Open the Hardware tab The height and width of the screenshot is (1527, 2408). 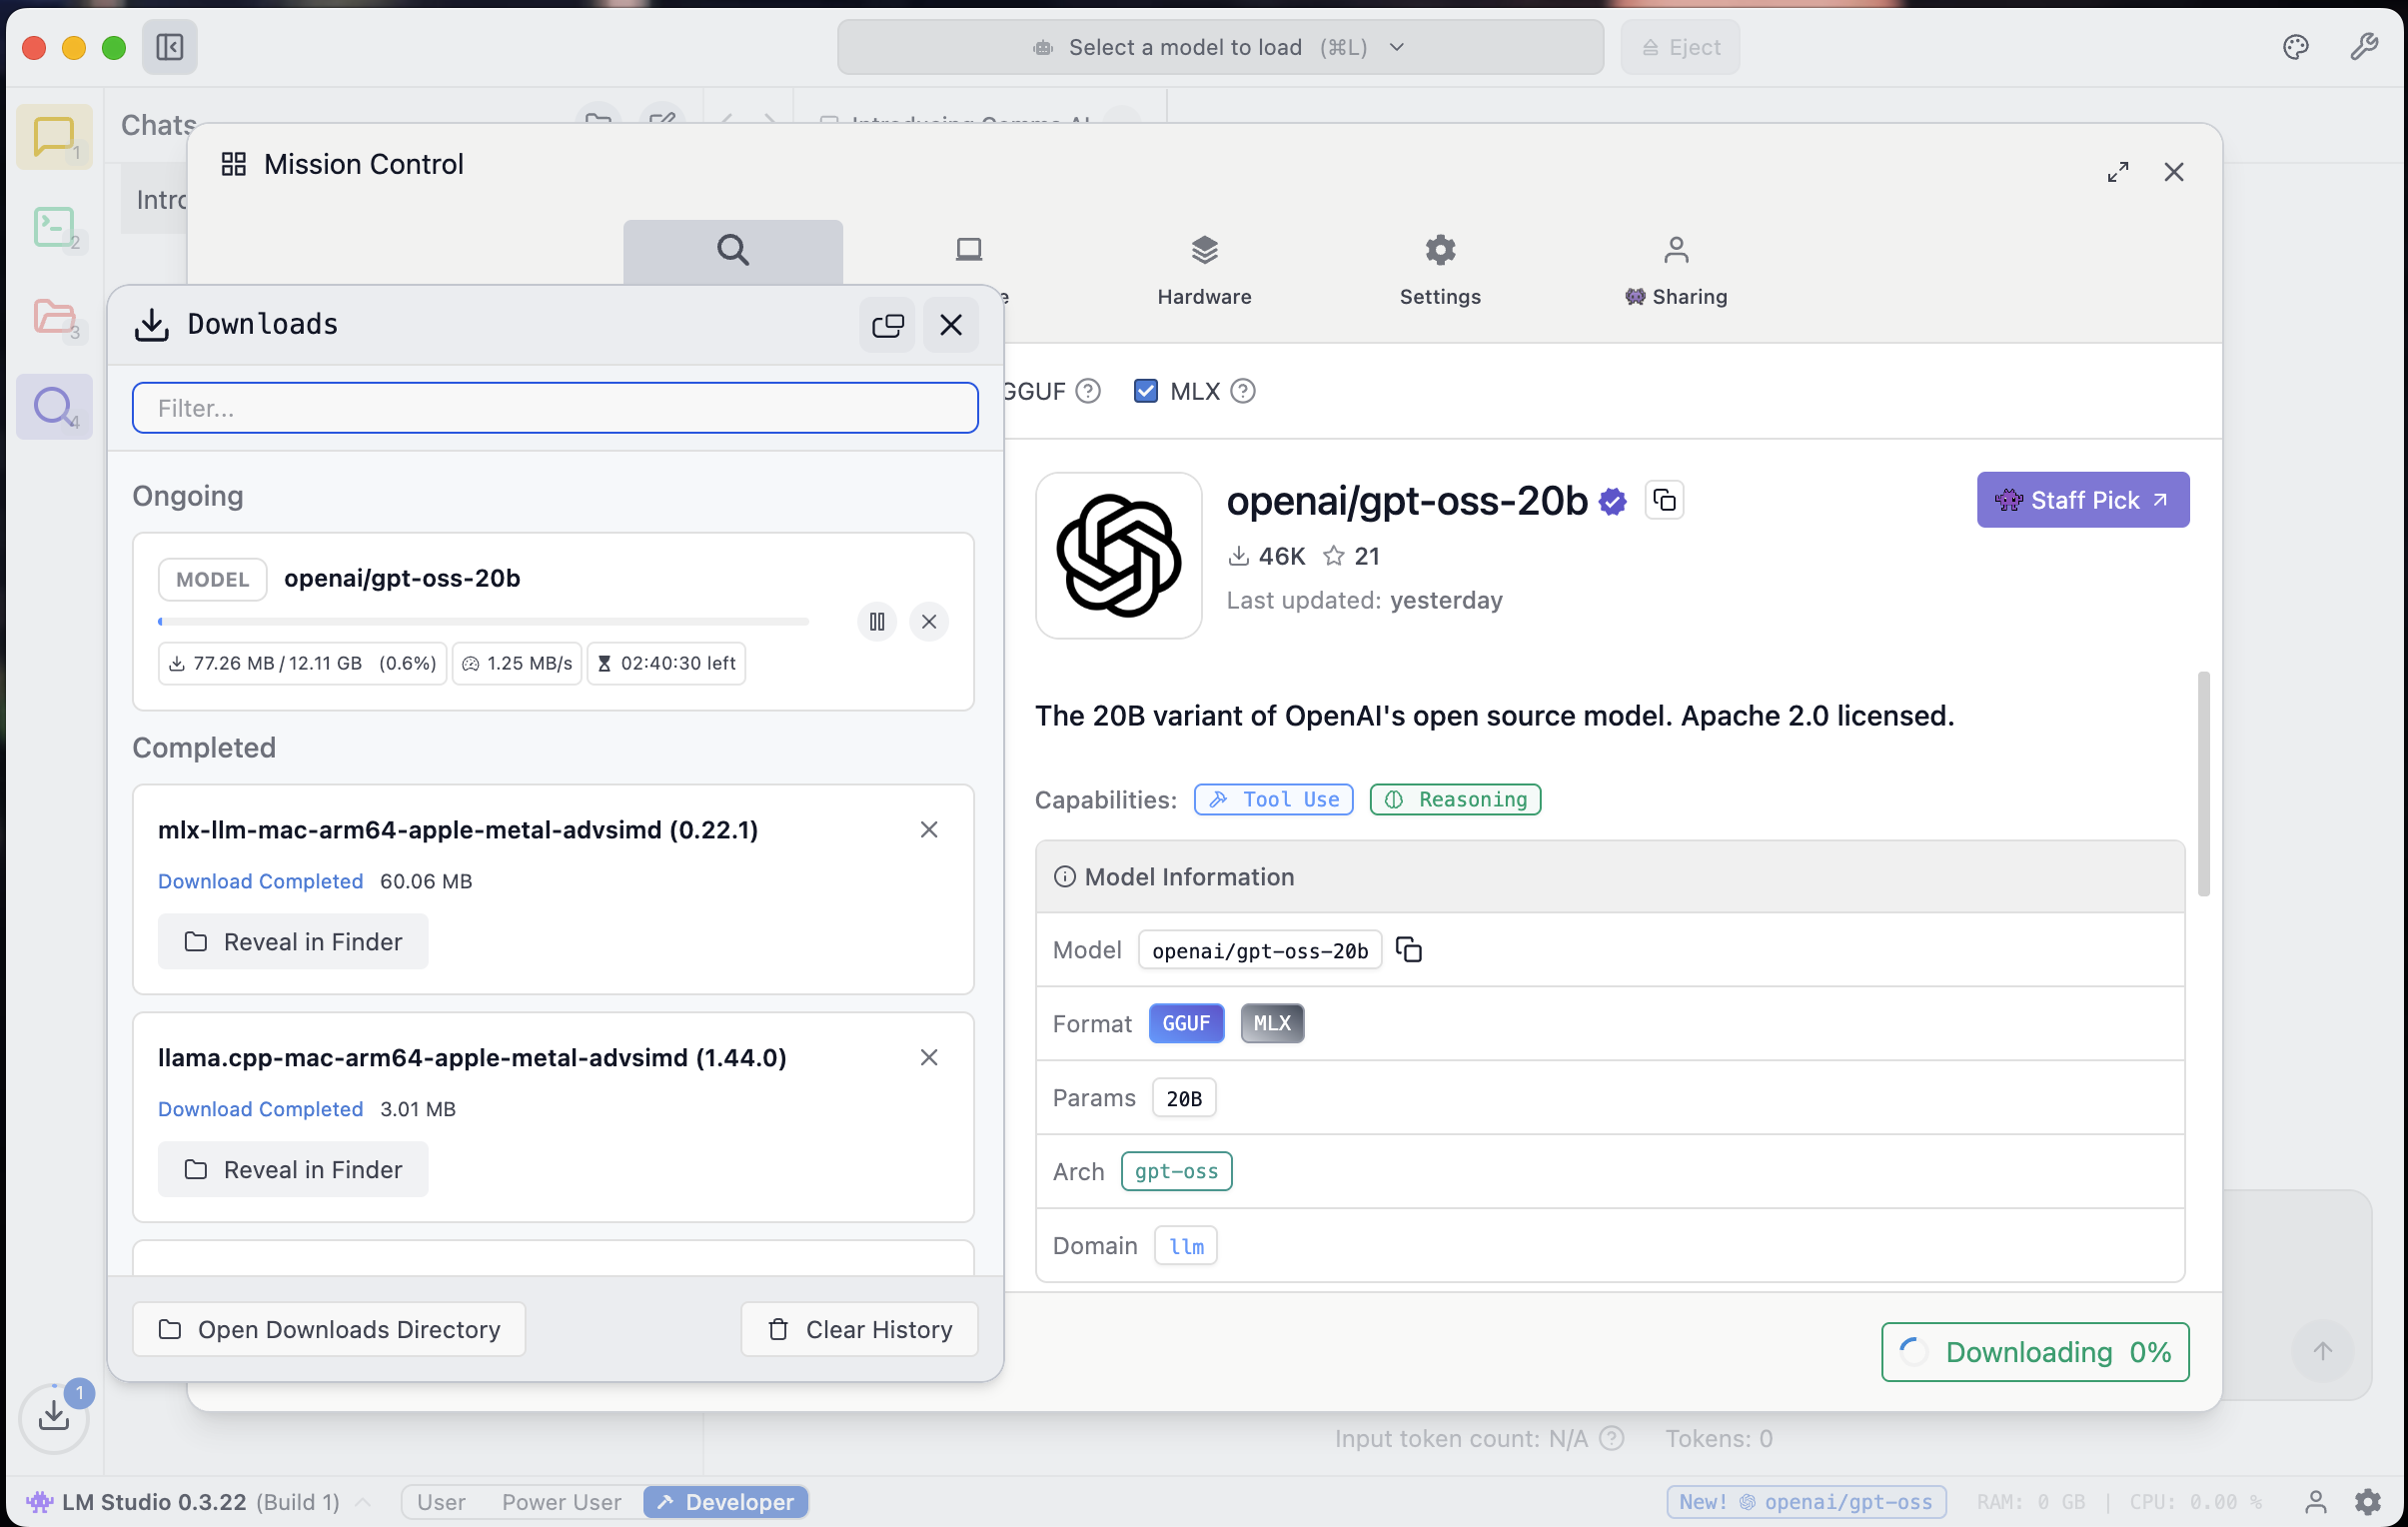[1204, 270]
